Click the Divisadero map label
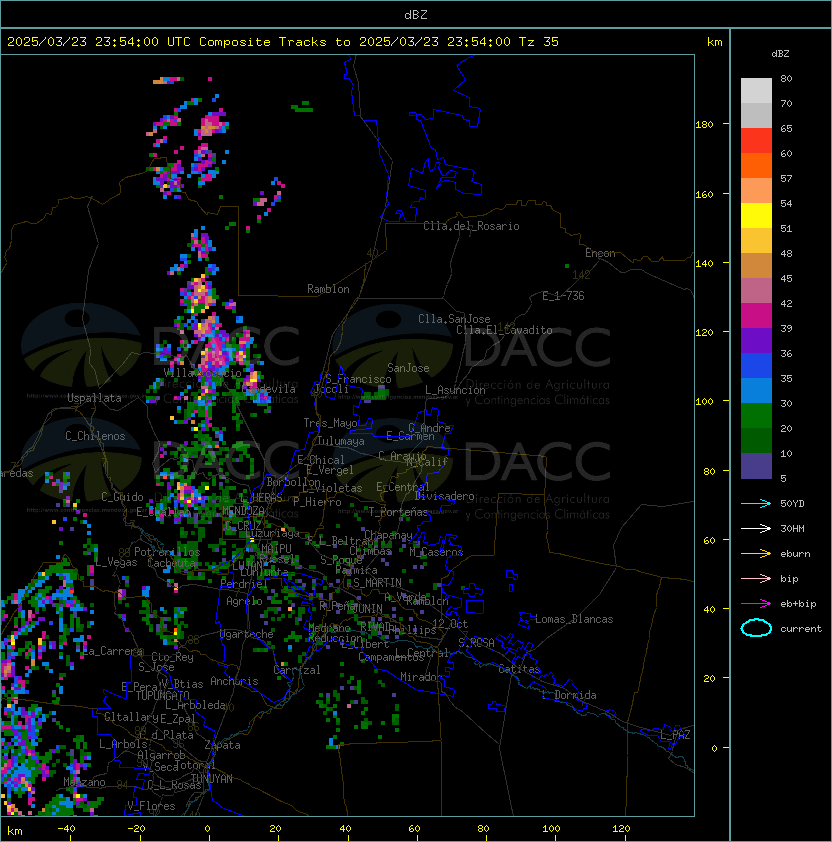 pyautogui.click(x=444, y=496)
